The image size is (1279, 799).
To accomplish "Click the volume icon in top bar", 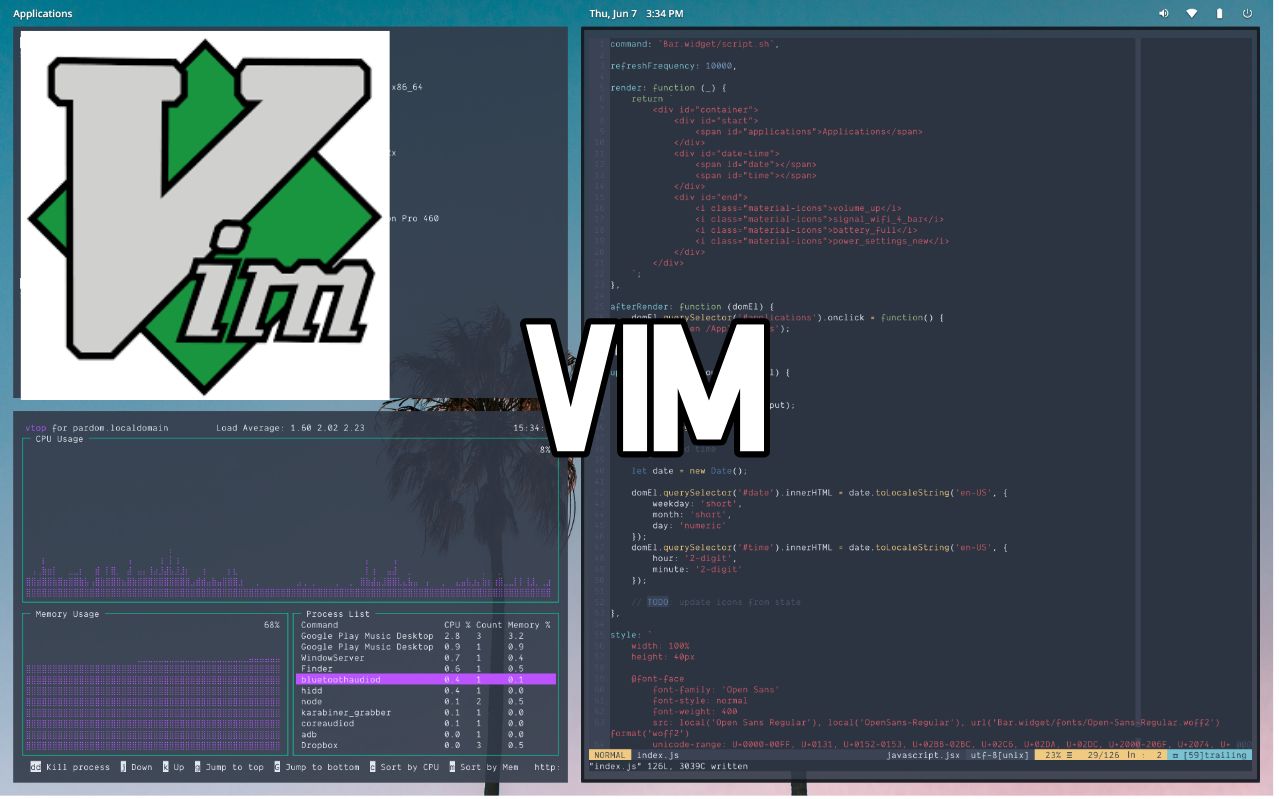I will pyautogui.click(x=1163, y=14).
